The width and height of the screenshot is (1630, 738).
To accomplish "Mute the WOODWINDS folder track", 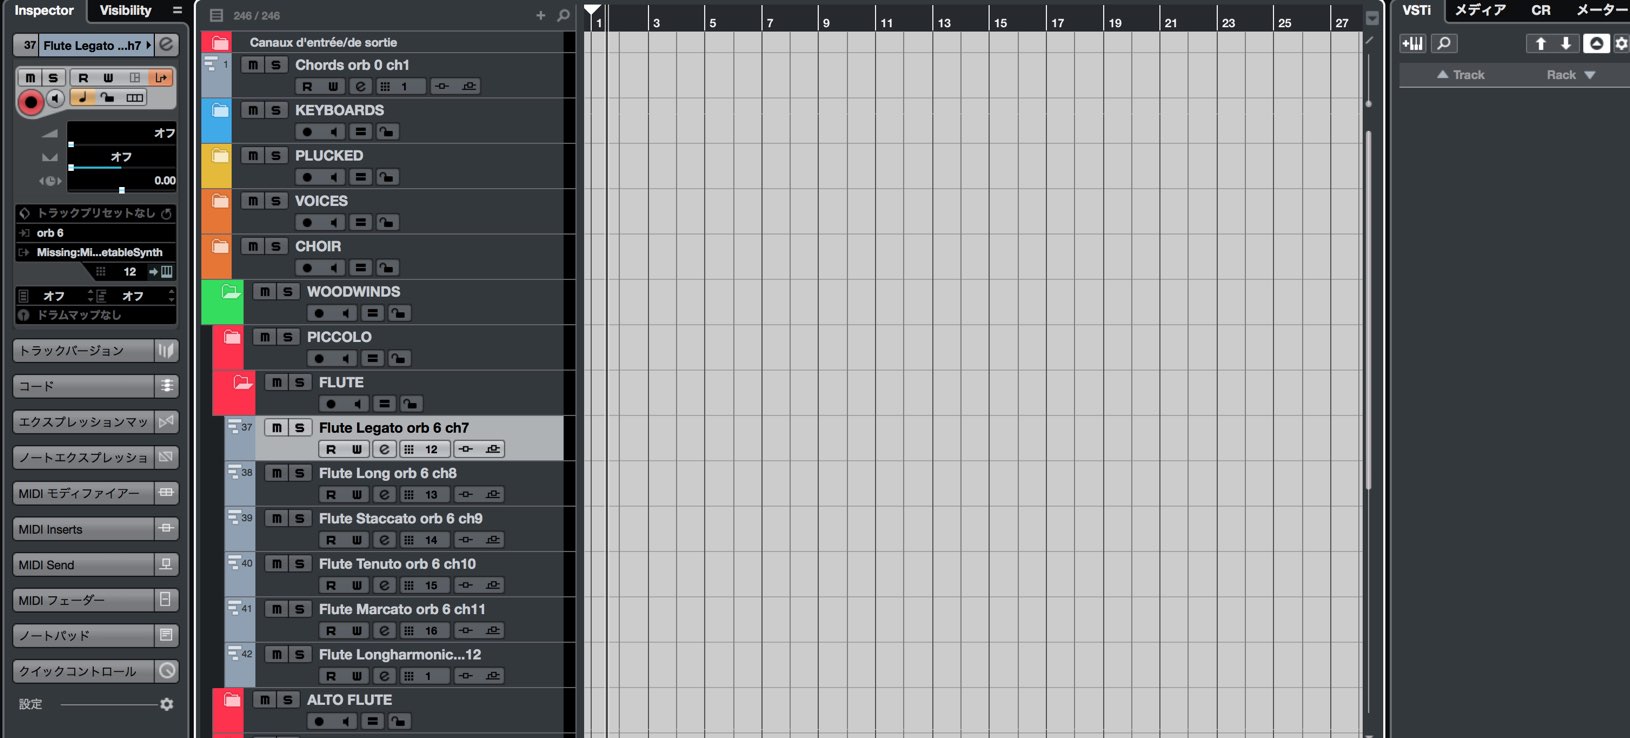I will click(265, 291).
